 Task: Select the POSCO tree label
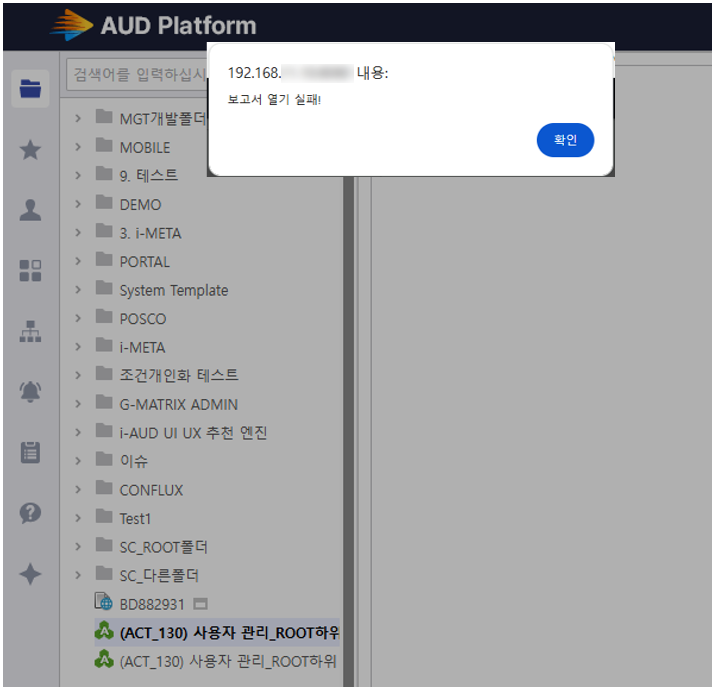pos(142,319)
